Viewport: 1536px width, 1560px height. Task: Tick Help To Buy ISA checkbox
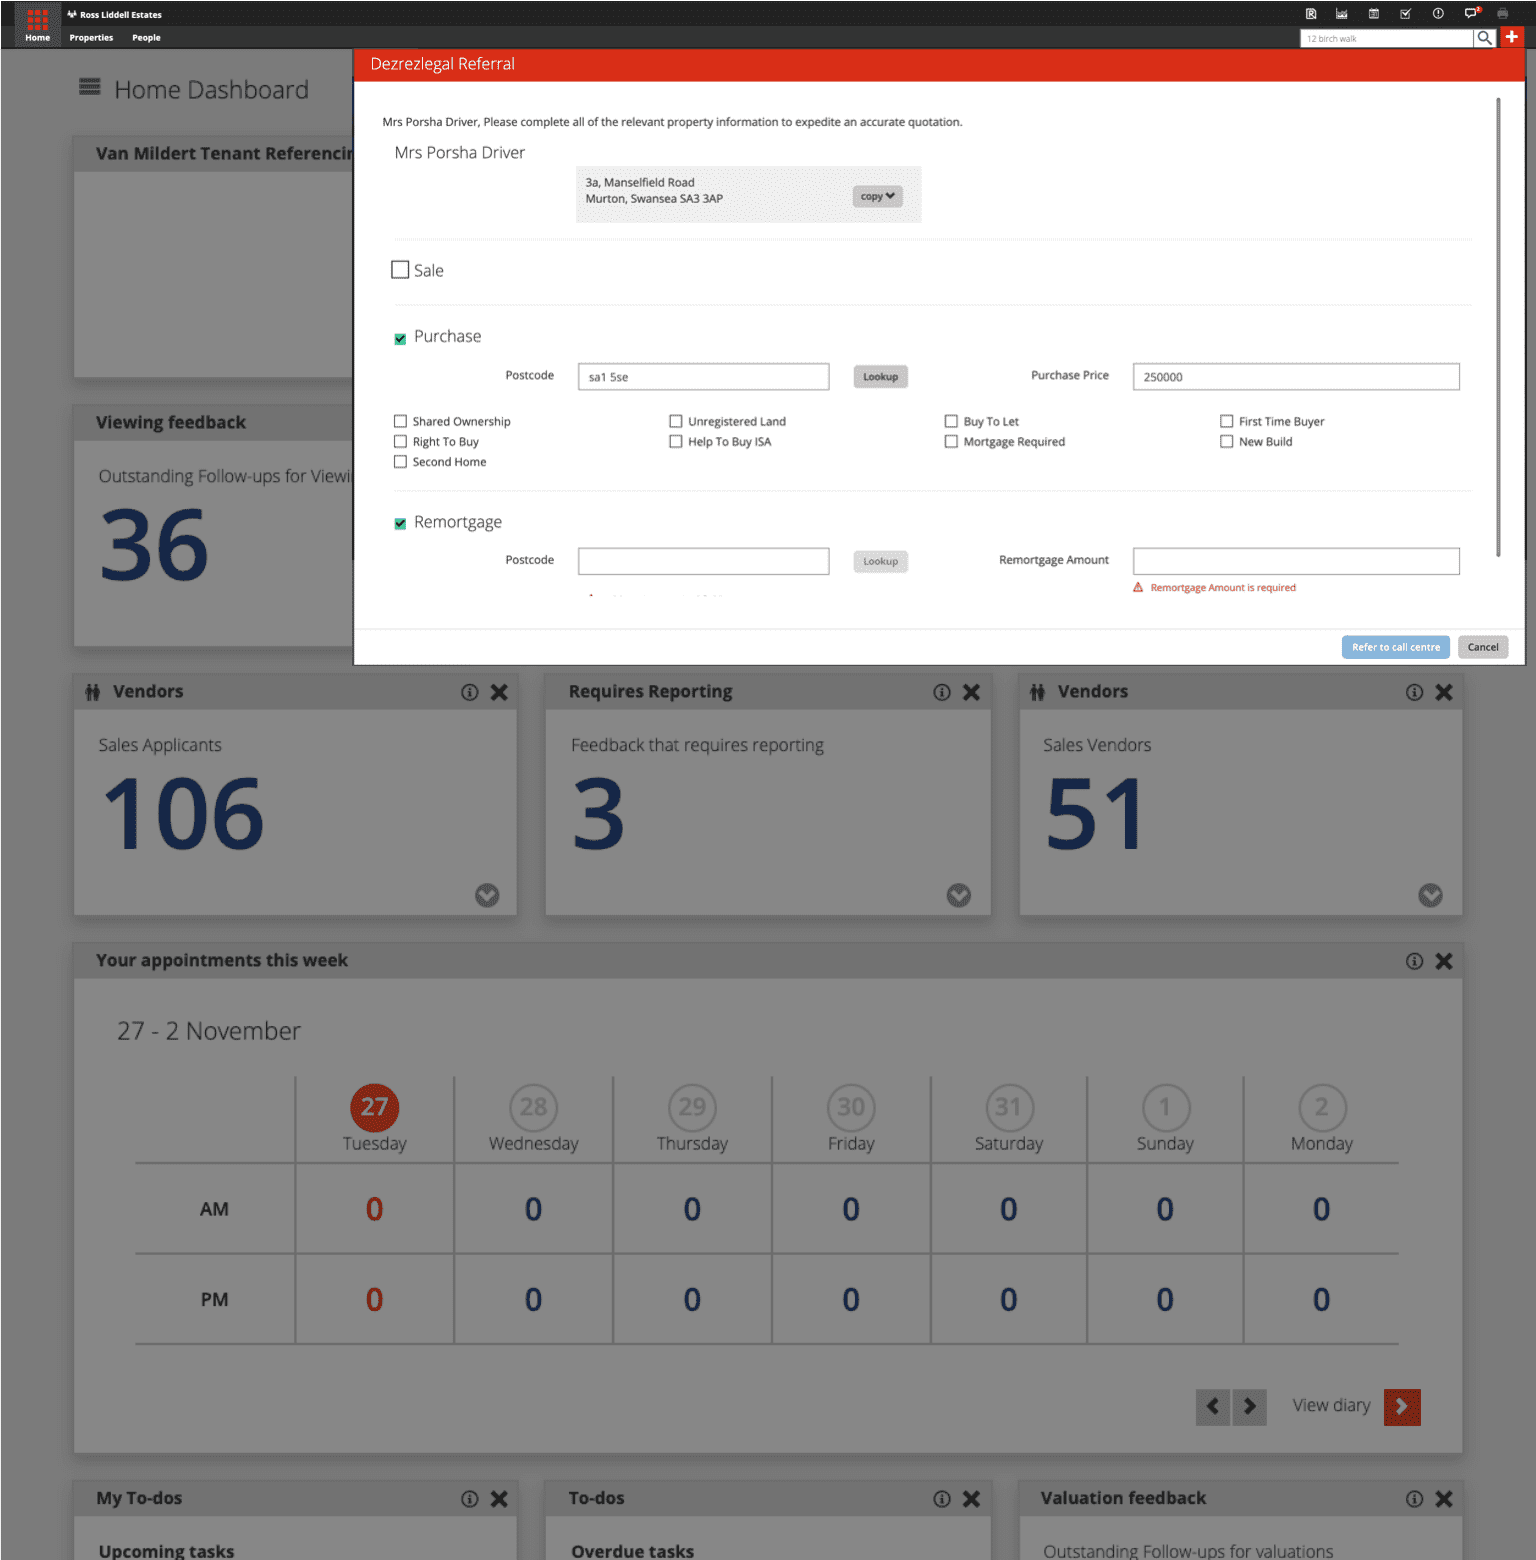click(676, 441)
